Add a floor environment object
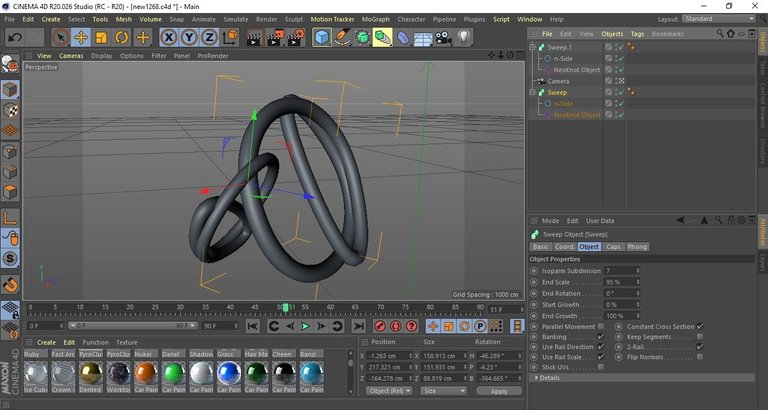The width and height of the screenshot is (768, 410). (x=423, y=38)
